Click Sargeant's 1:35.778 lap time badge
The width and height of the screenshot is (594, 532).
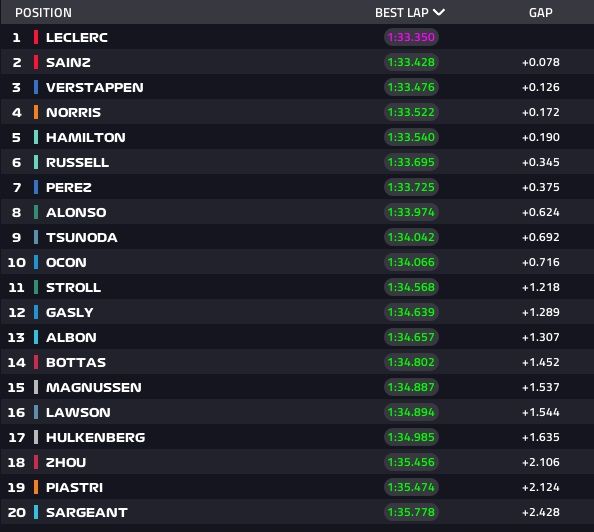pyautogui.click(x=411, y=512)
